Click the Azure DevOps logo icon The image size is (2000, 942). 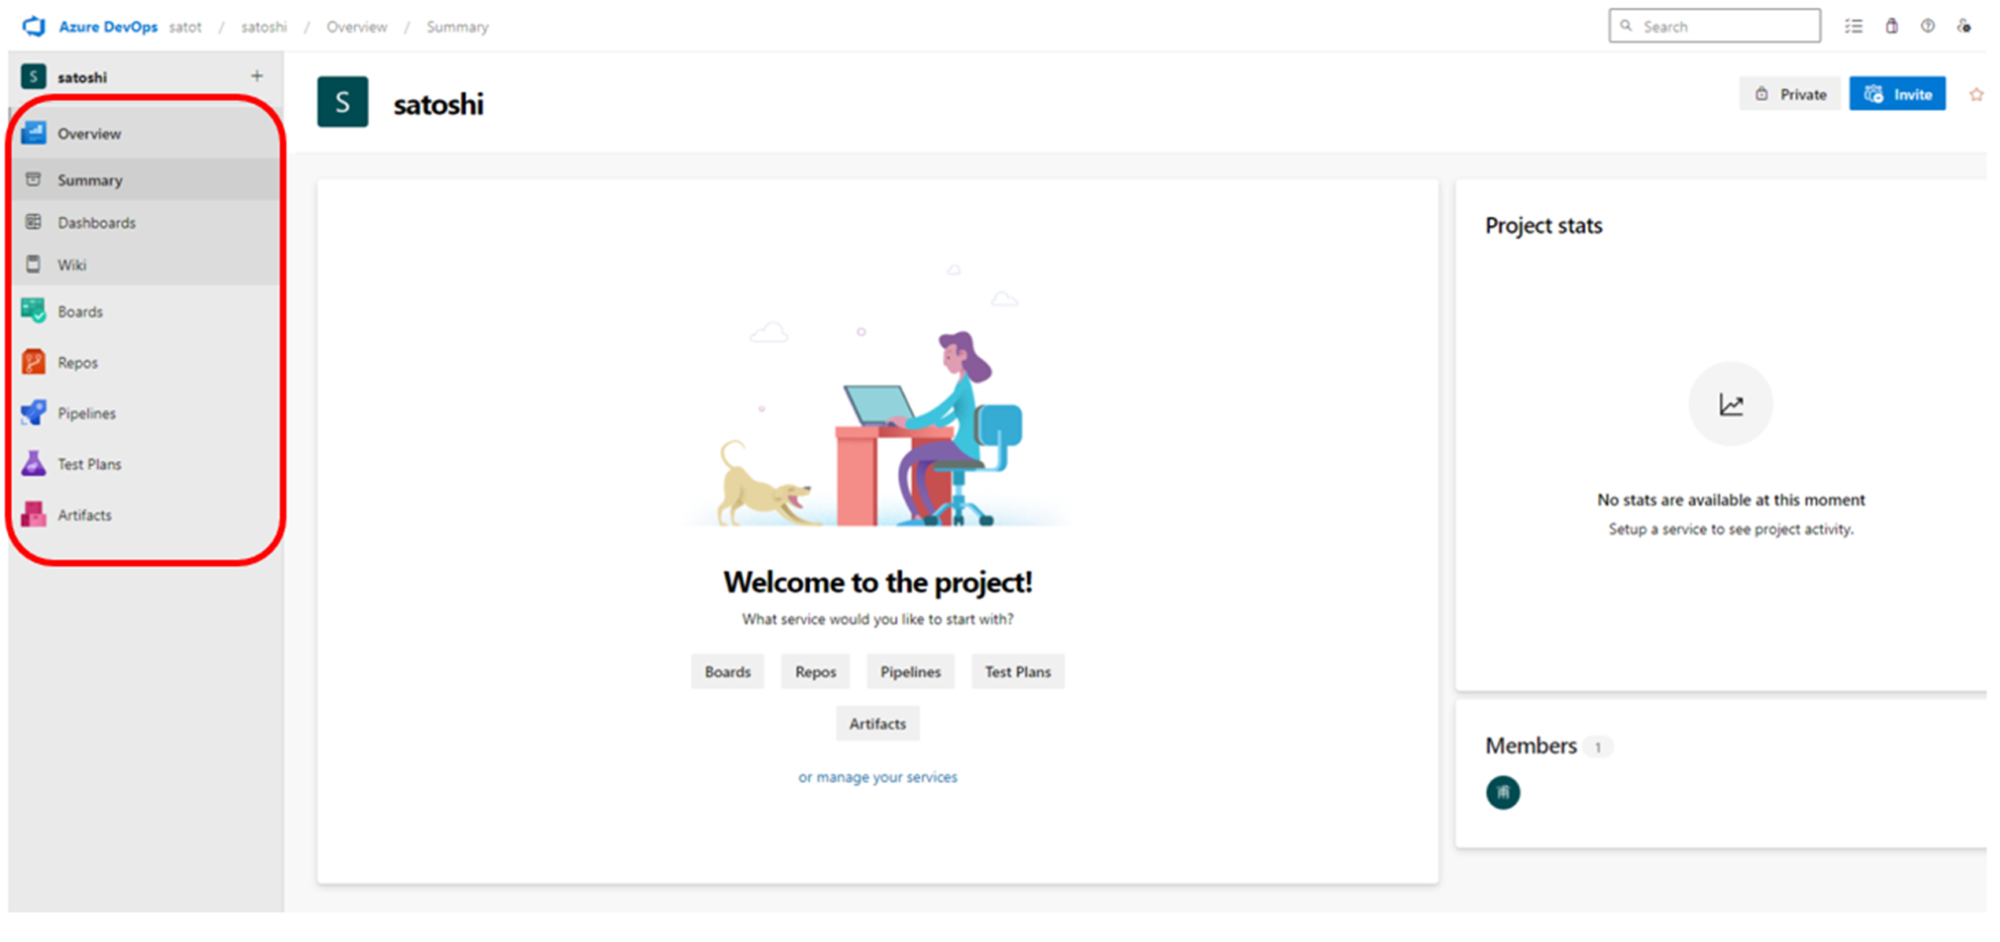coord(34,26)
